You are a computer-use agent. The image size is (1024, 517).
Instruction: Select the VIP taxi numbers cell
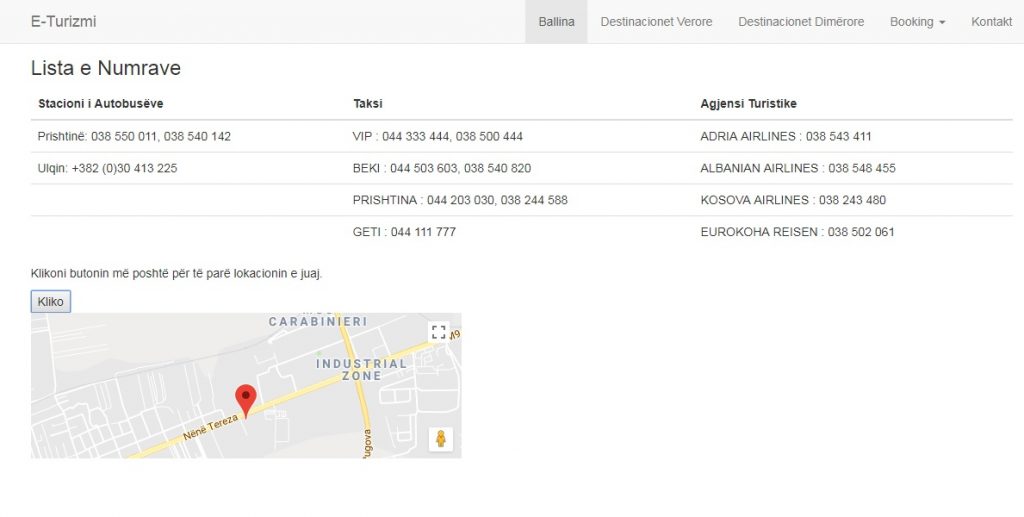coord(520,136)
